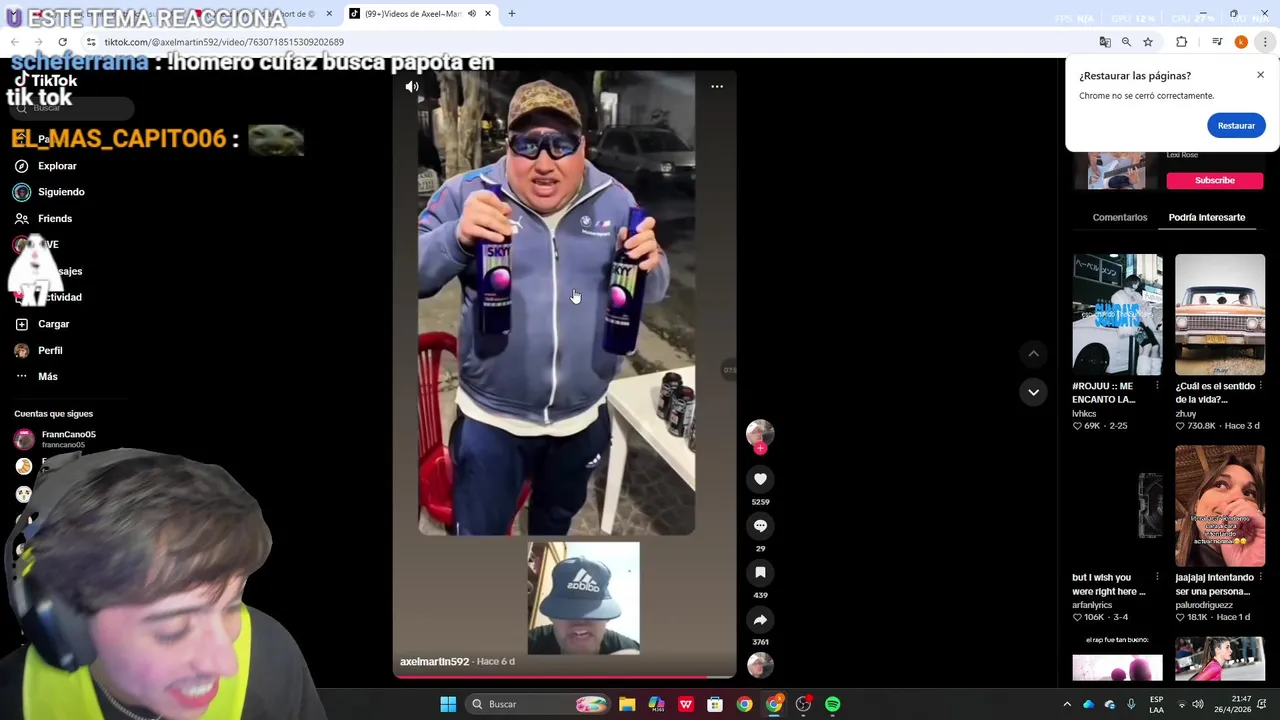Click the TikTok logo in sidebar
Image resolution: width=1280 pixels, height=720 pixels.
pos(44,81)
